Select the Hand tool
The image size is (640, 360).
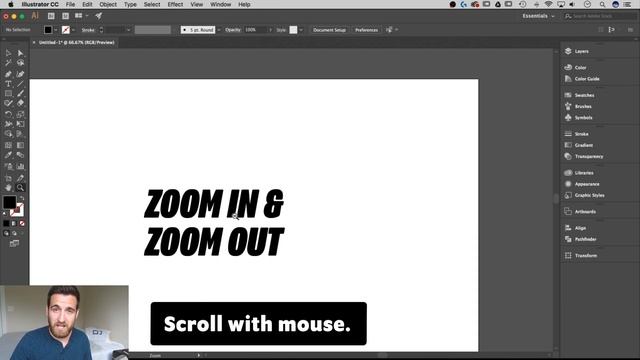coord(8,188)
